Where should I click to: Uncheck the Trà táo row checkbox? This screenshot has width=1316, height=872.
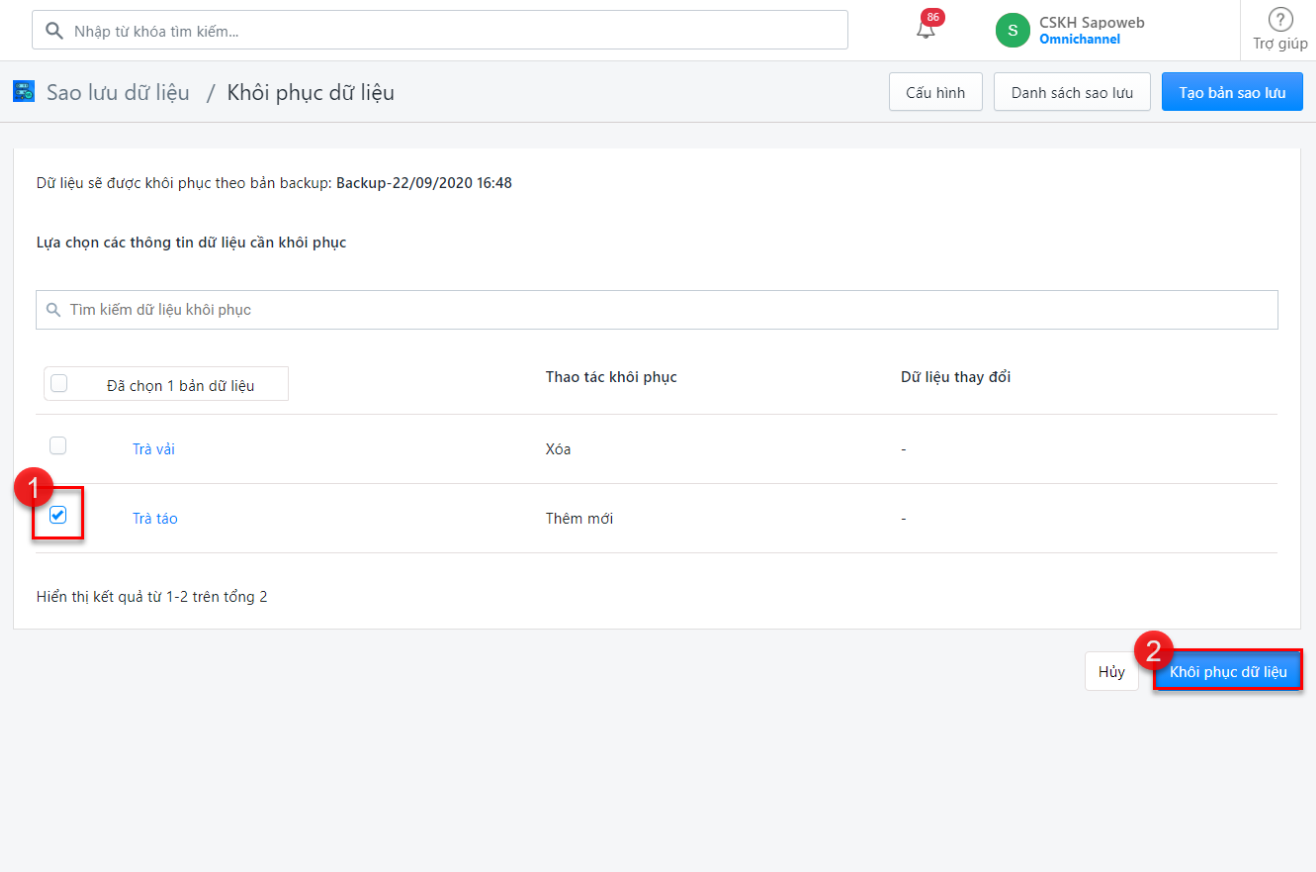pyautogui.click(x=58, y=515)
